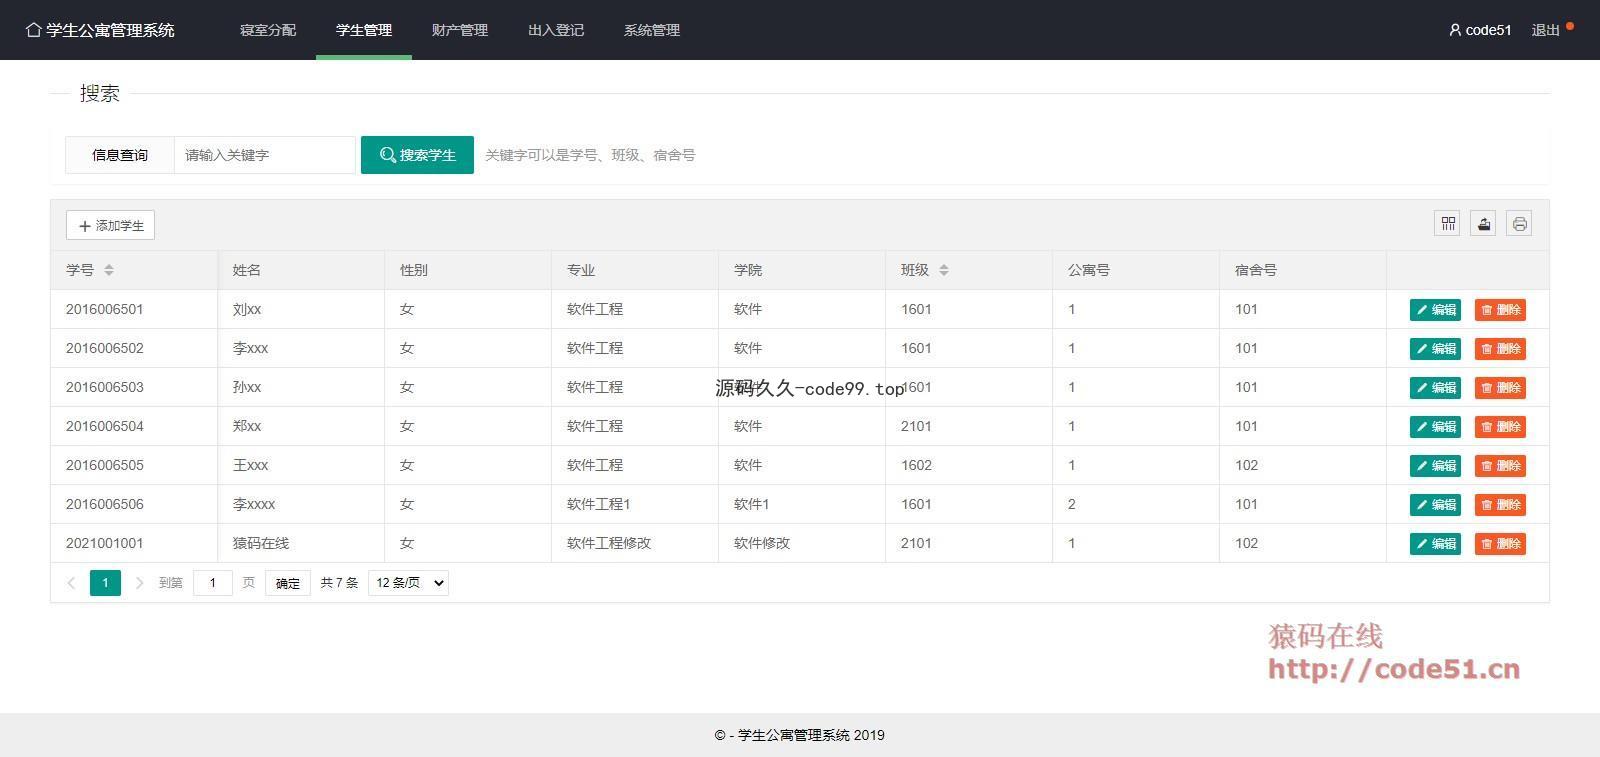Screen dimensions: 1600x757
Task: Select the 学生管理 menu tab
Action: click(364, 30)
